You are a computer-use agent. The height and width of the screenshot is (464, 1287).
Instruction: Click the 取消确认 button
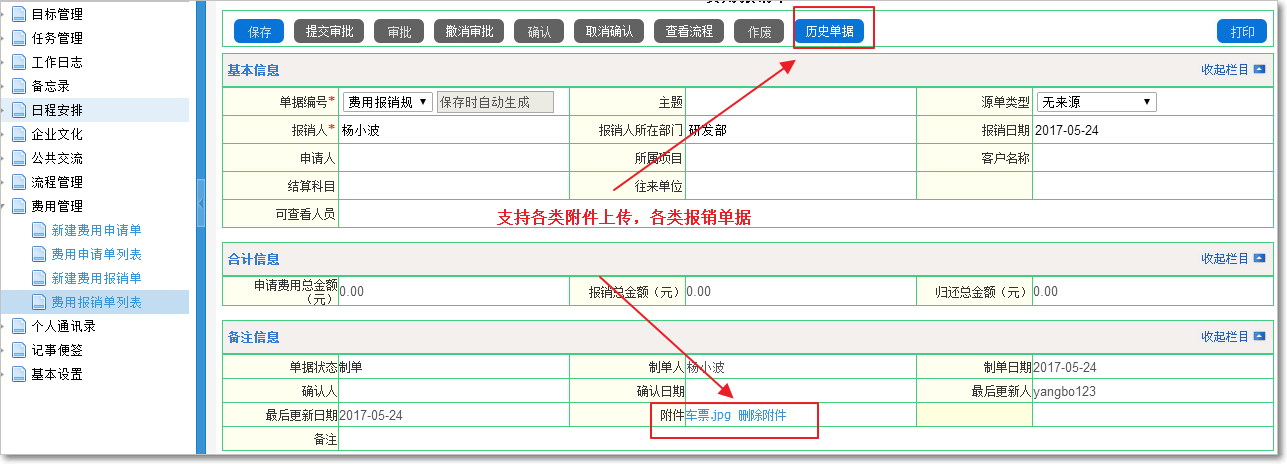[609, 31]
